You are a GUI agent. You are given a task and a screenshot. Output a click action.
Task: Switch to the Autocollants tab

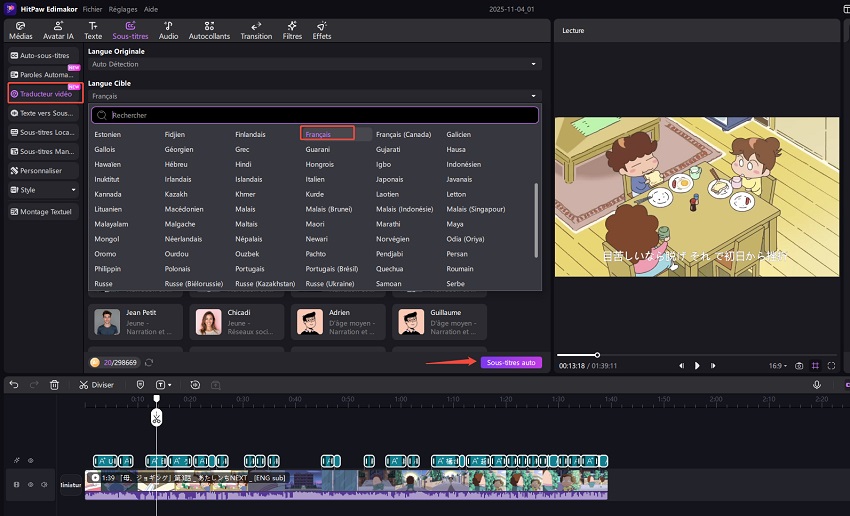[209, 30]
